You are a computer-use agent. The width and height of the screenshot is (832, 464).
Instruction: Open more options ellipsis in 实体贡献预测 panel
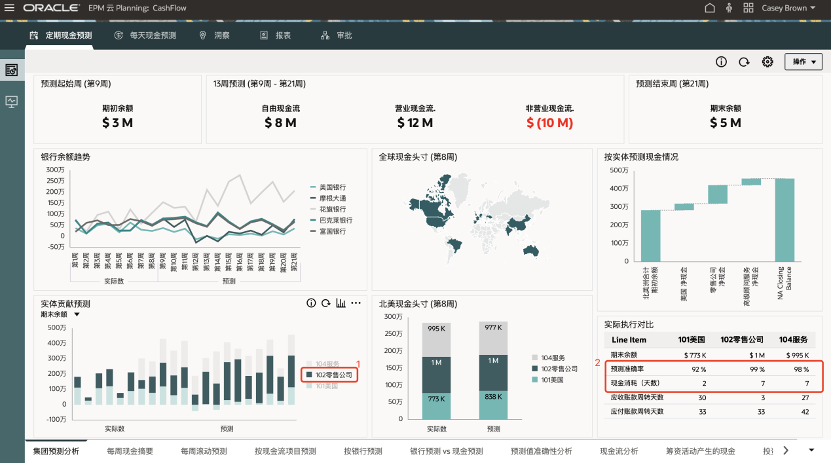click(356, 303)
